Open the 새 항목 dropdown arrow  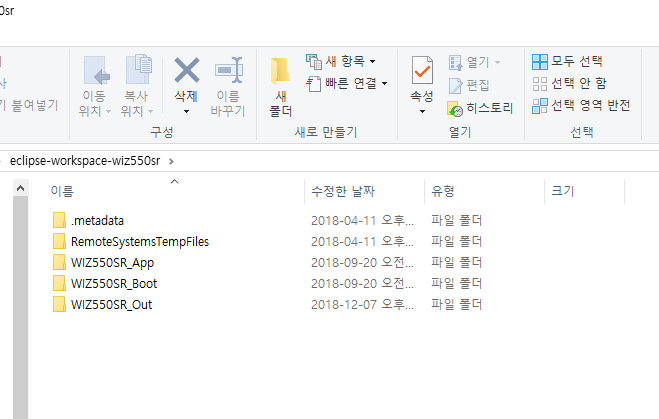372,61
